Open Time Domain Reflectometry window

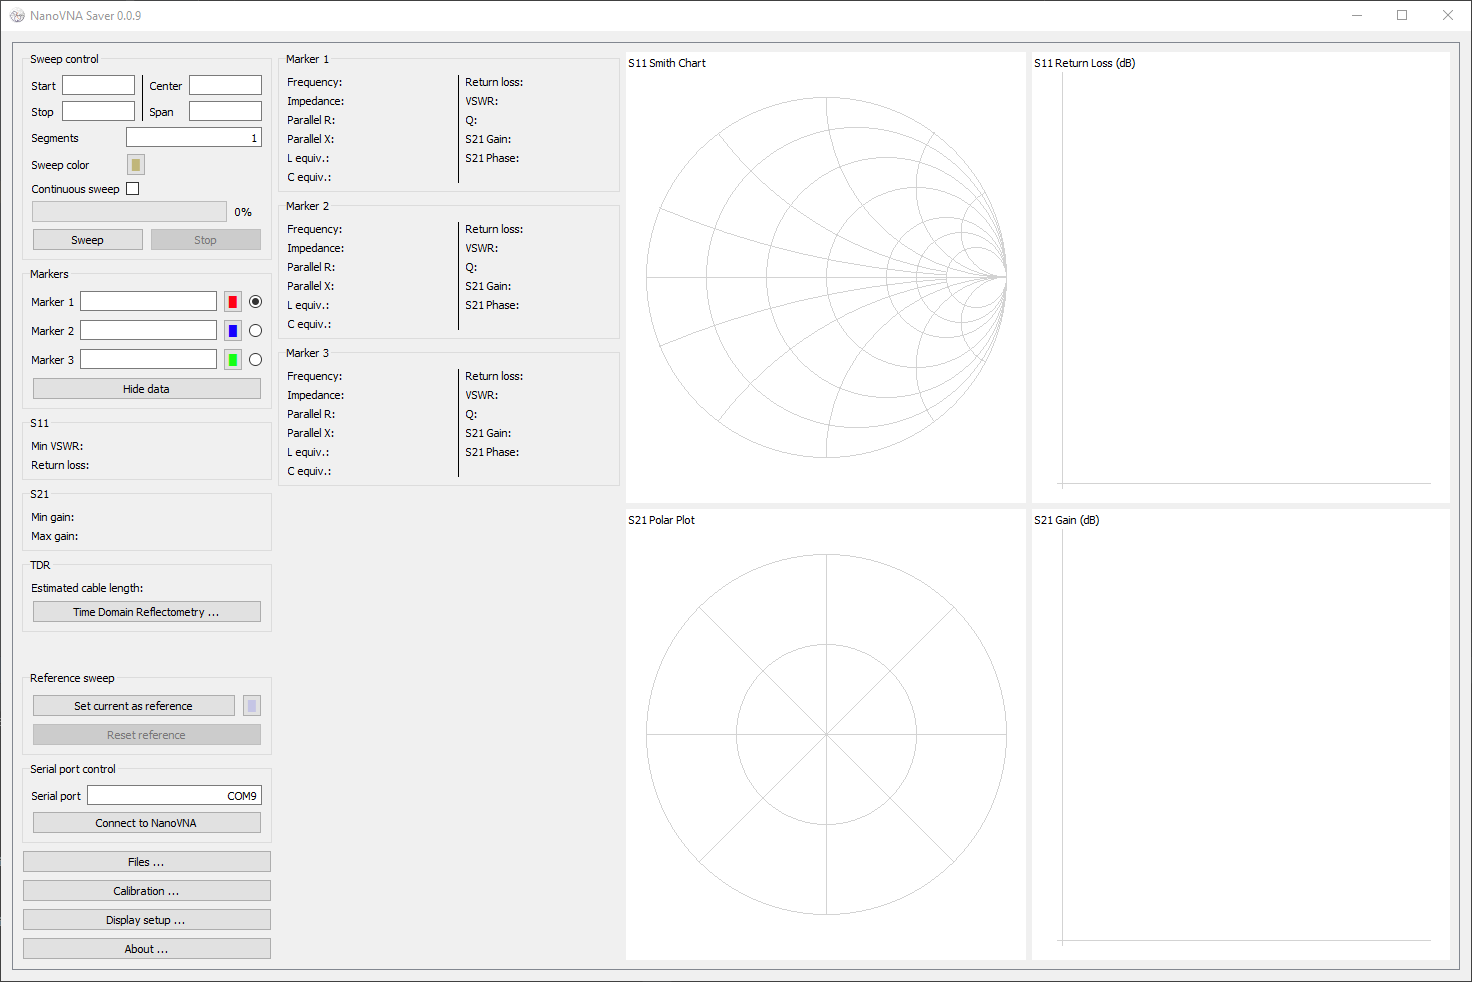(x=146, y=612)
